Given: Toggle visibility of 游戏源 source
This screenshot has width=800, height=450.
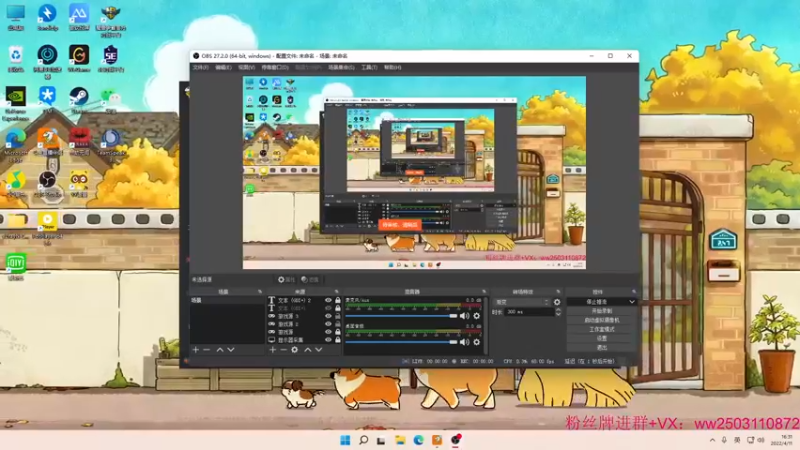Looking at the screenshot, I should click(x=328, y=332).
